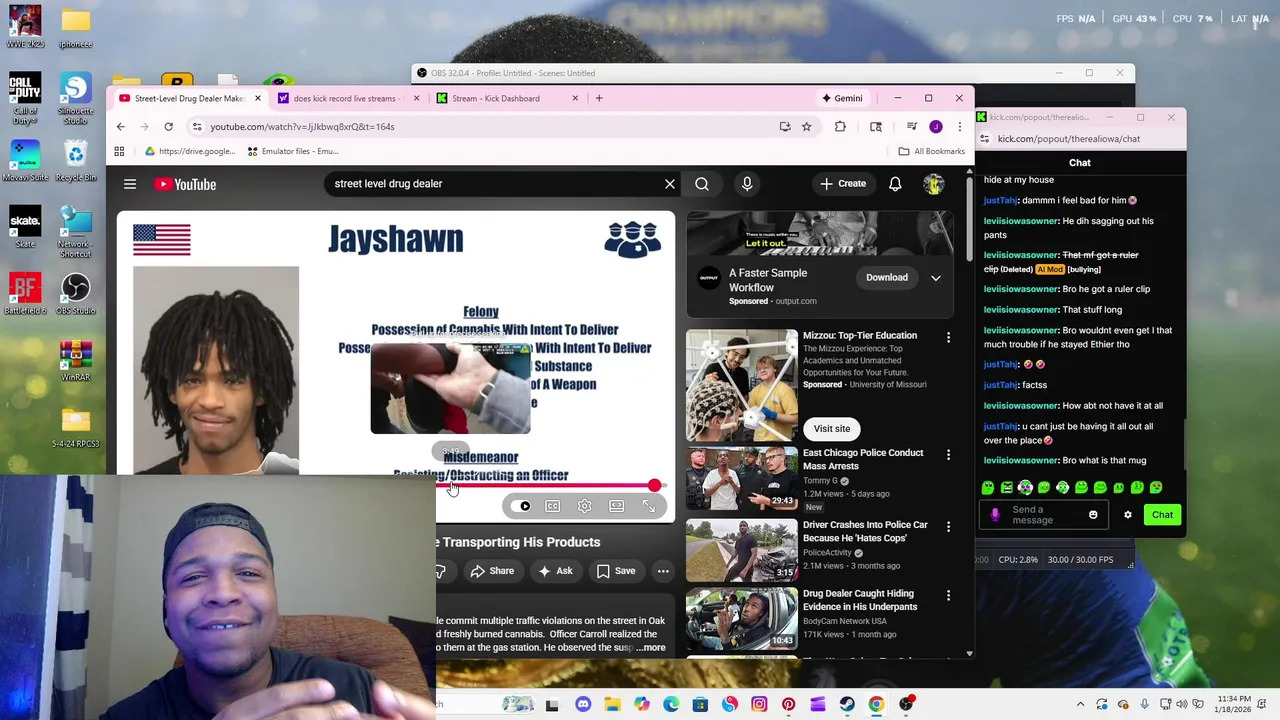Open the emoji picker in Kick chat

1093,515
